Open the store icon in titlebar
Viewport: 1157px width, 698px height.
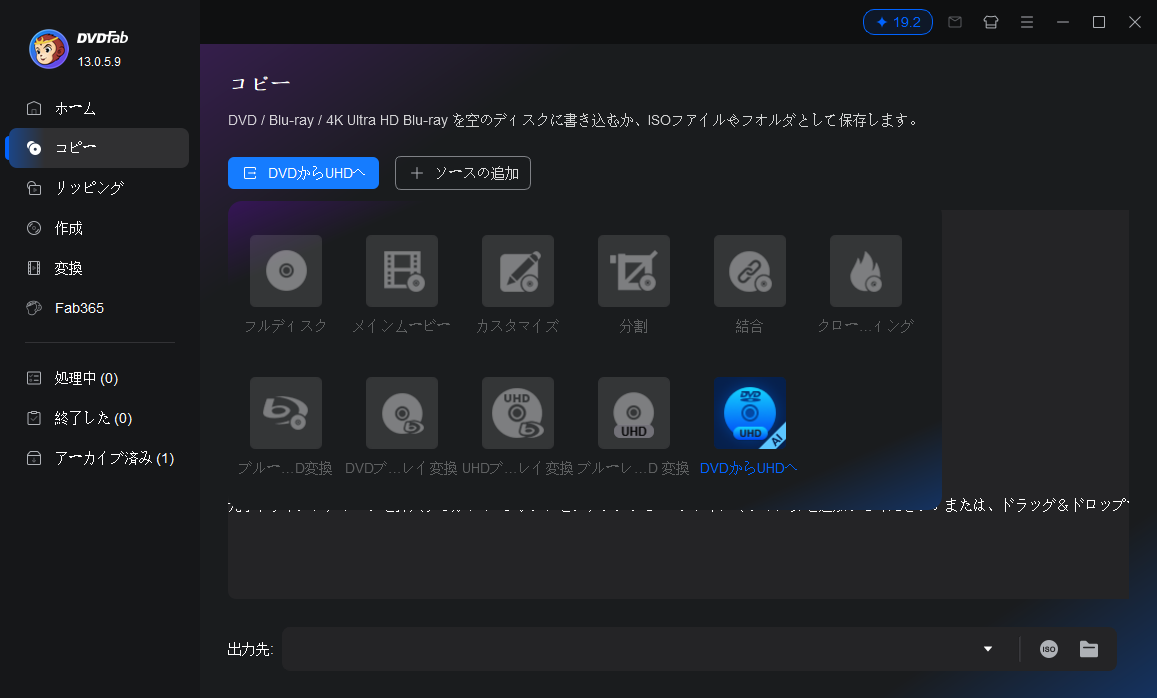pos(990,21)
